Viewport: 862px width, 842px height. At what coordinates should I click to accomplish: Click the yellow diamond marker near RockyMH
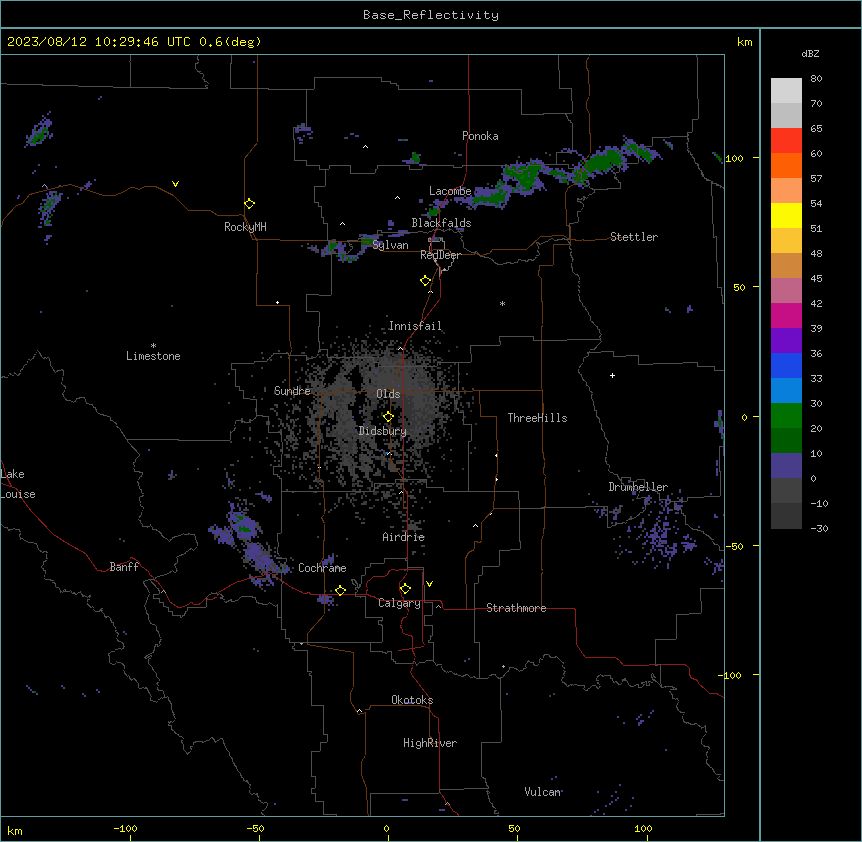click(249, 204)
